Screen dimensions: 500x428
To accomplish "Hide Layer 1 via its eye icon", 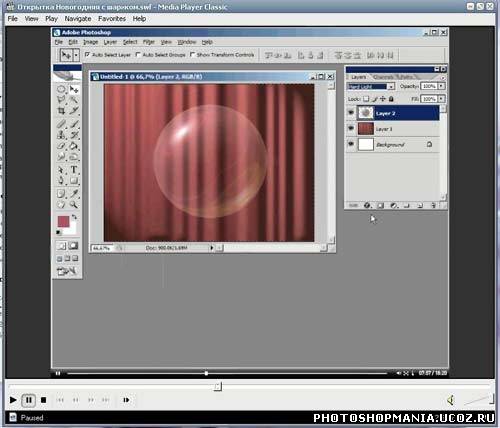I will click(x=351, y=128).
